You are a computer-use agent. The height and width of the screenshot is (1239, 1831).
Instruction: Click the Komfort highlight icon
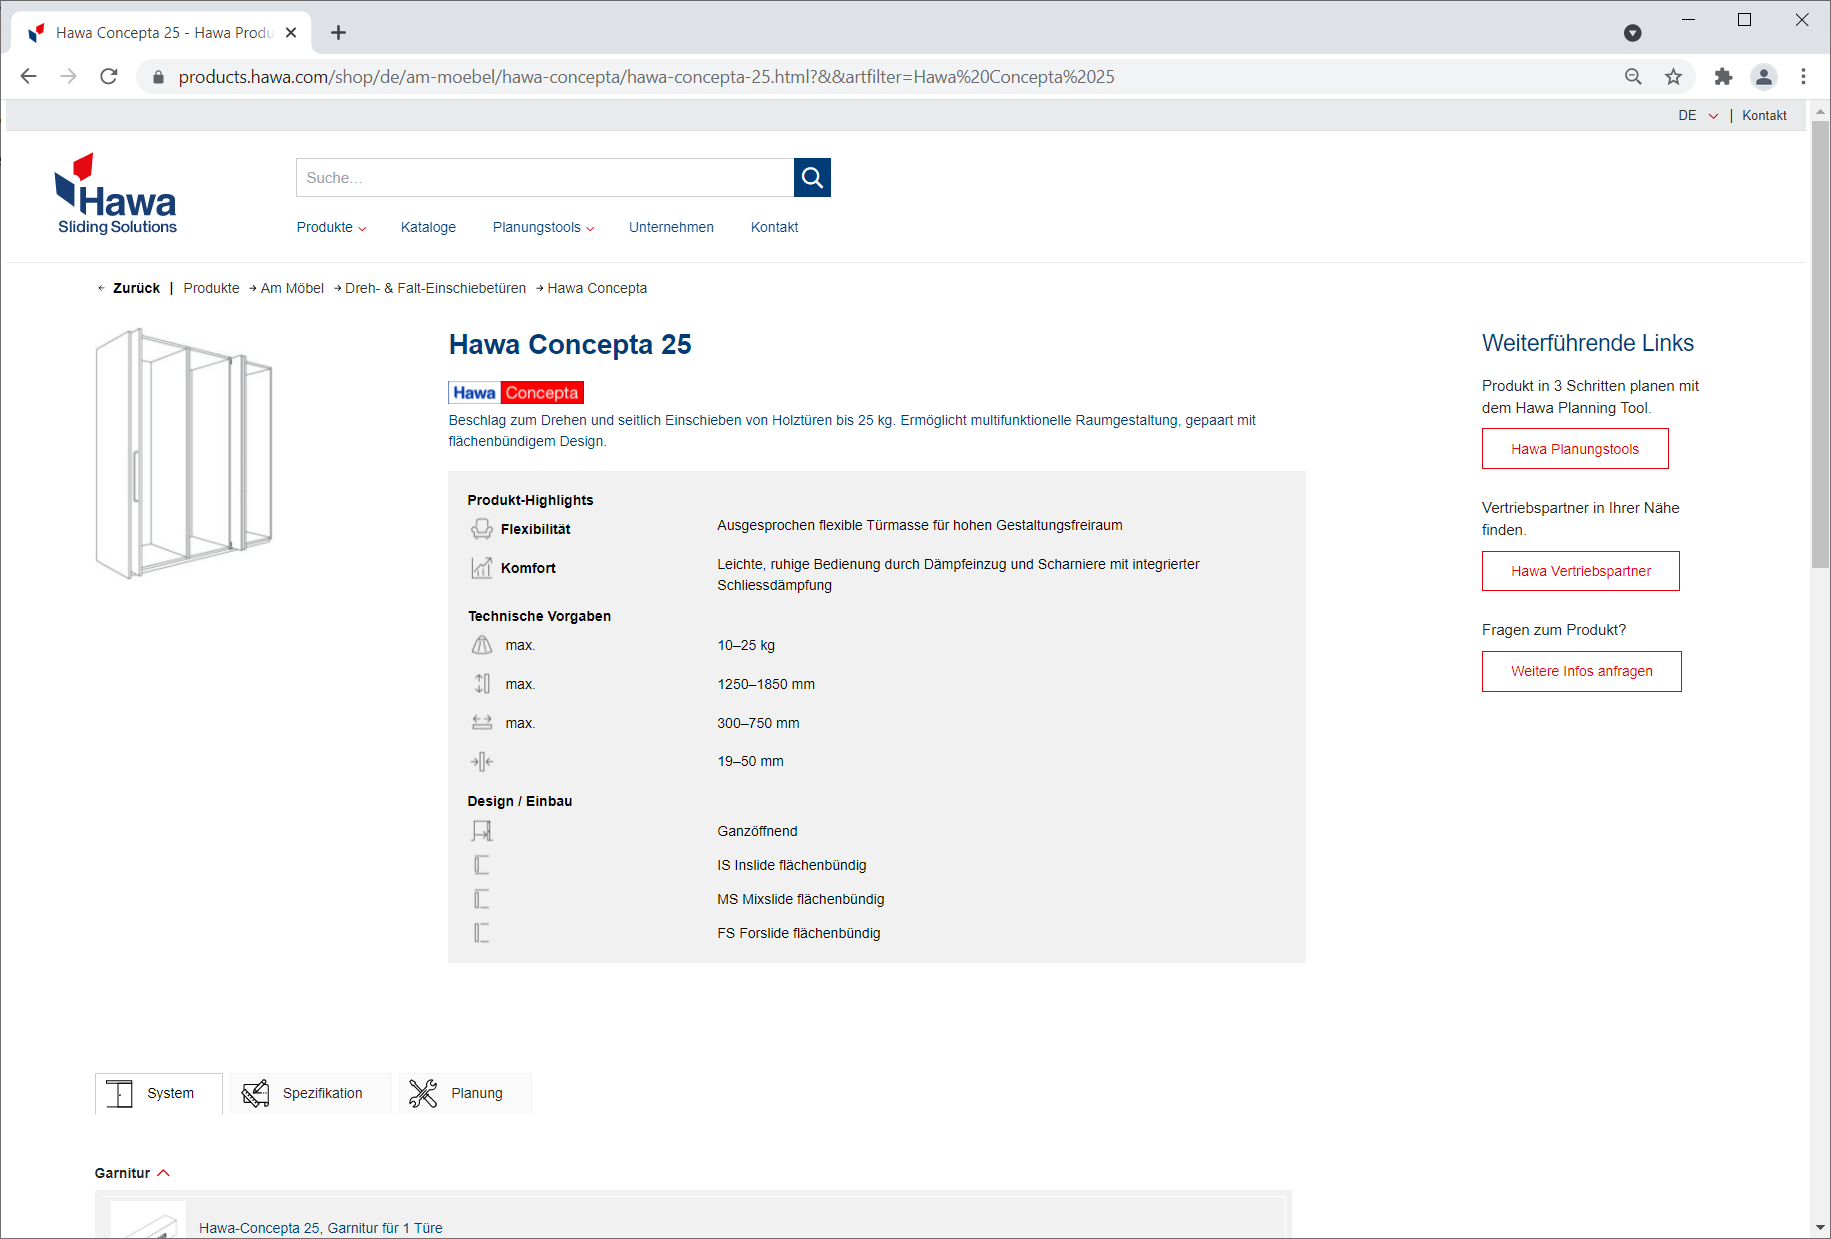[481, 568]
